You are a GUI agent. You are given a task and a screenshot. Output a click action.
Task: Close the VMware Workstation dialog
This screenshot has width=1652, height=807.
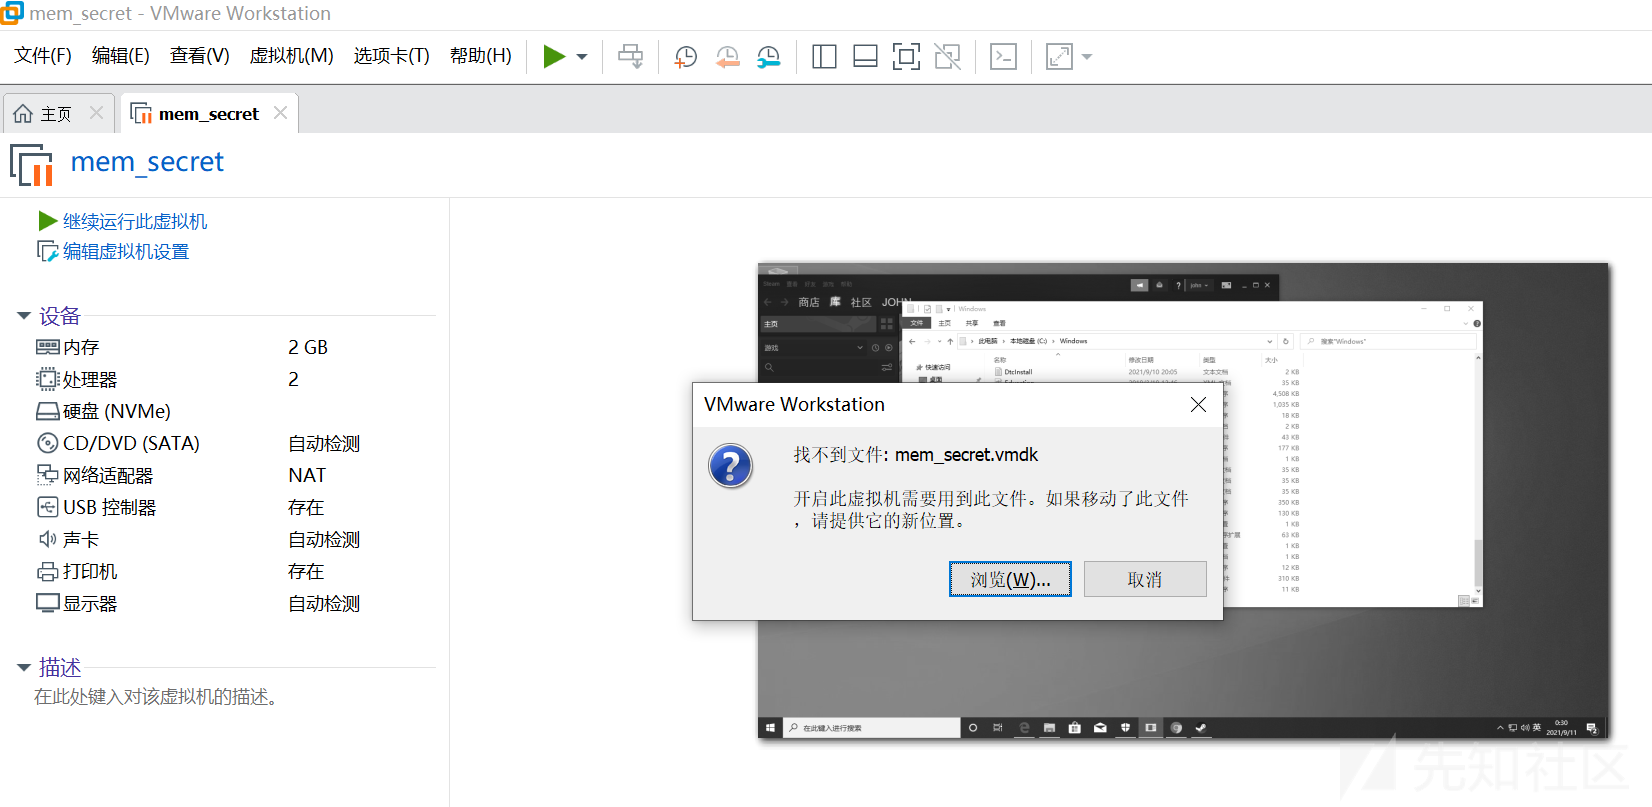point(1198,404)
